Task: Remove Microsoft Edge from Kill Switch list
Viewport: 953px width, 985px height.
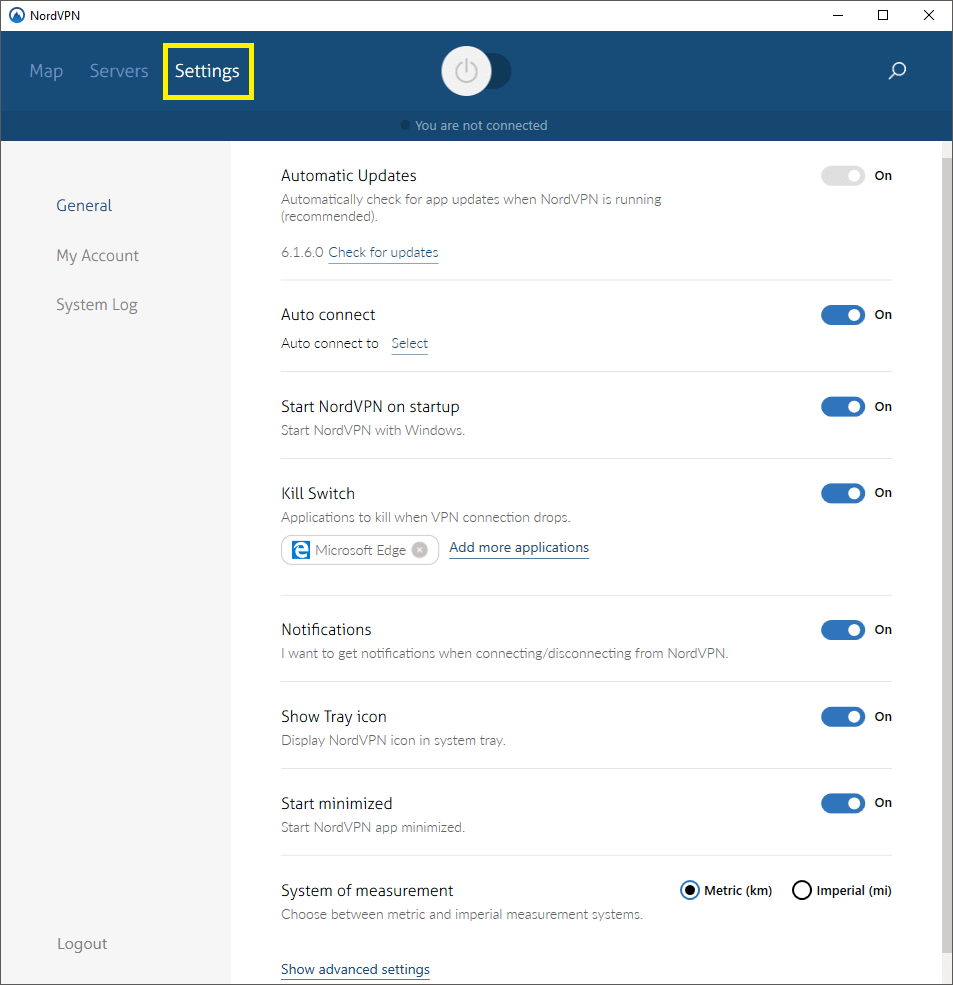Action: coord(420,550)
